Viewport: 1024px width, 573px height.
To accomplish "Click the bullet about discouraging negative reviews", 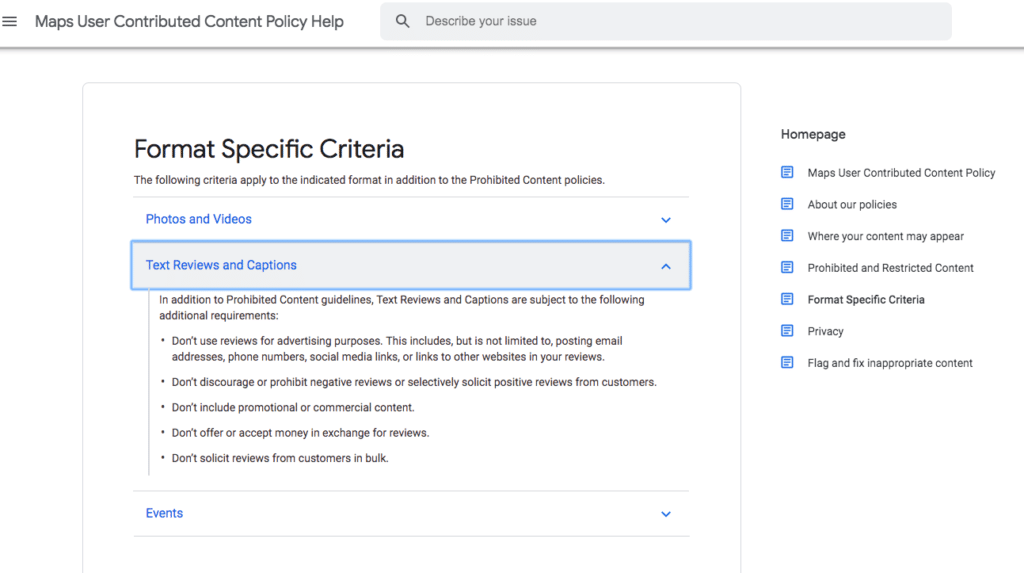I will click(x=414, y=382).
